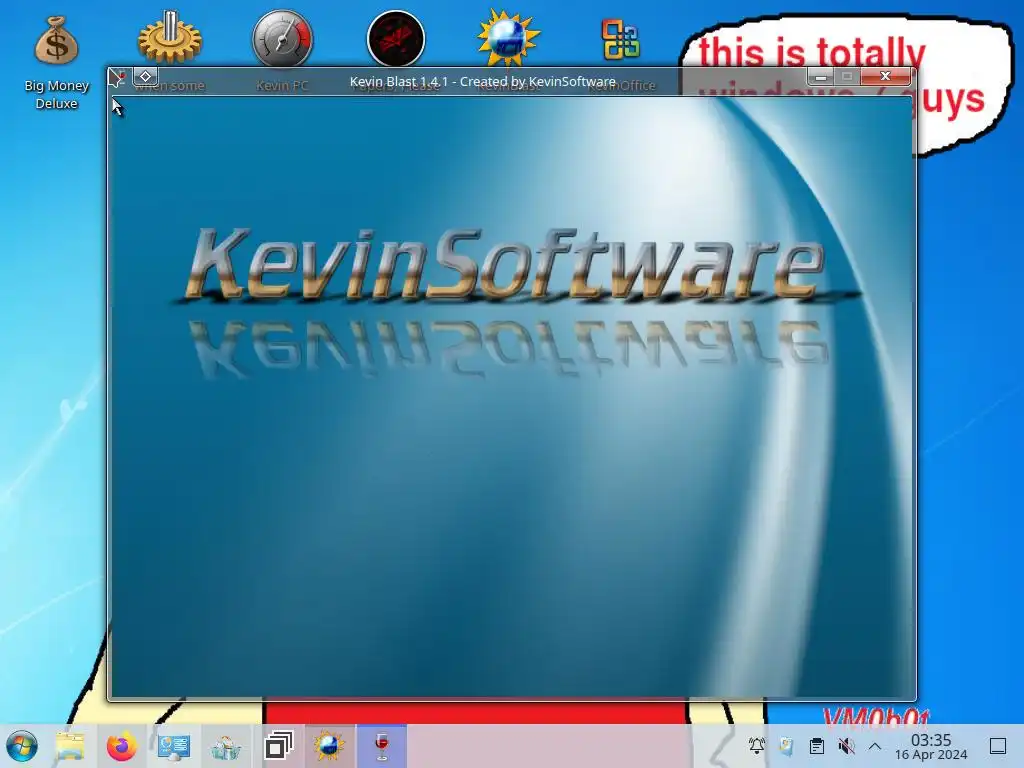Select the Kevin Blast taskbar entry

(329, 746)
